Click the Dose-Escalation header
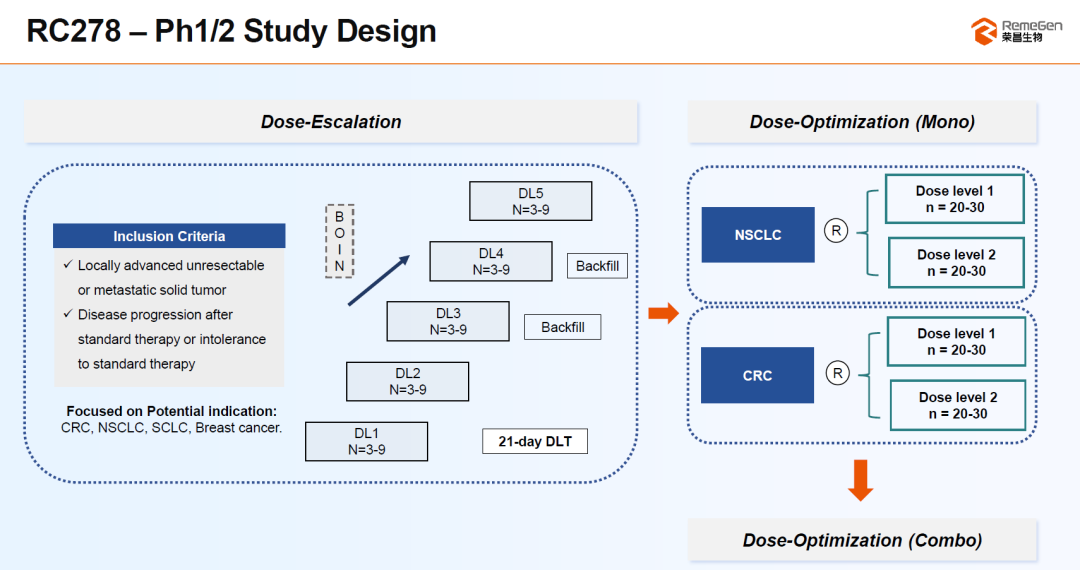Screen dimensions: 1080x570 click(331, 122)
